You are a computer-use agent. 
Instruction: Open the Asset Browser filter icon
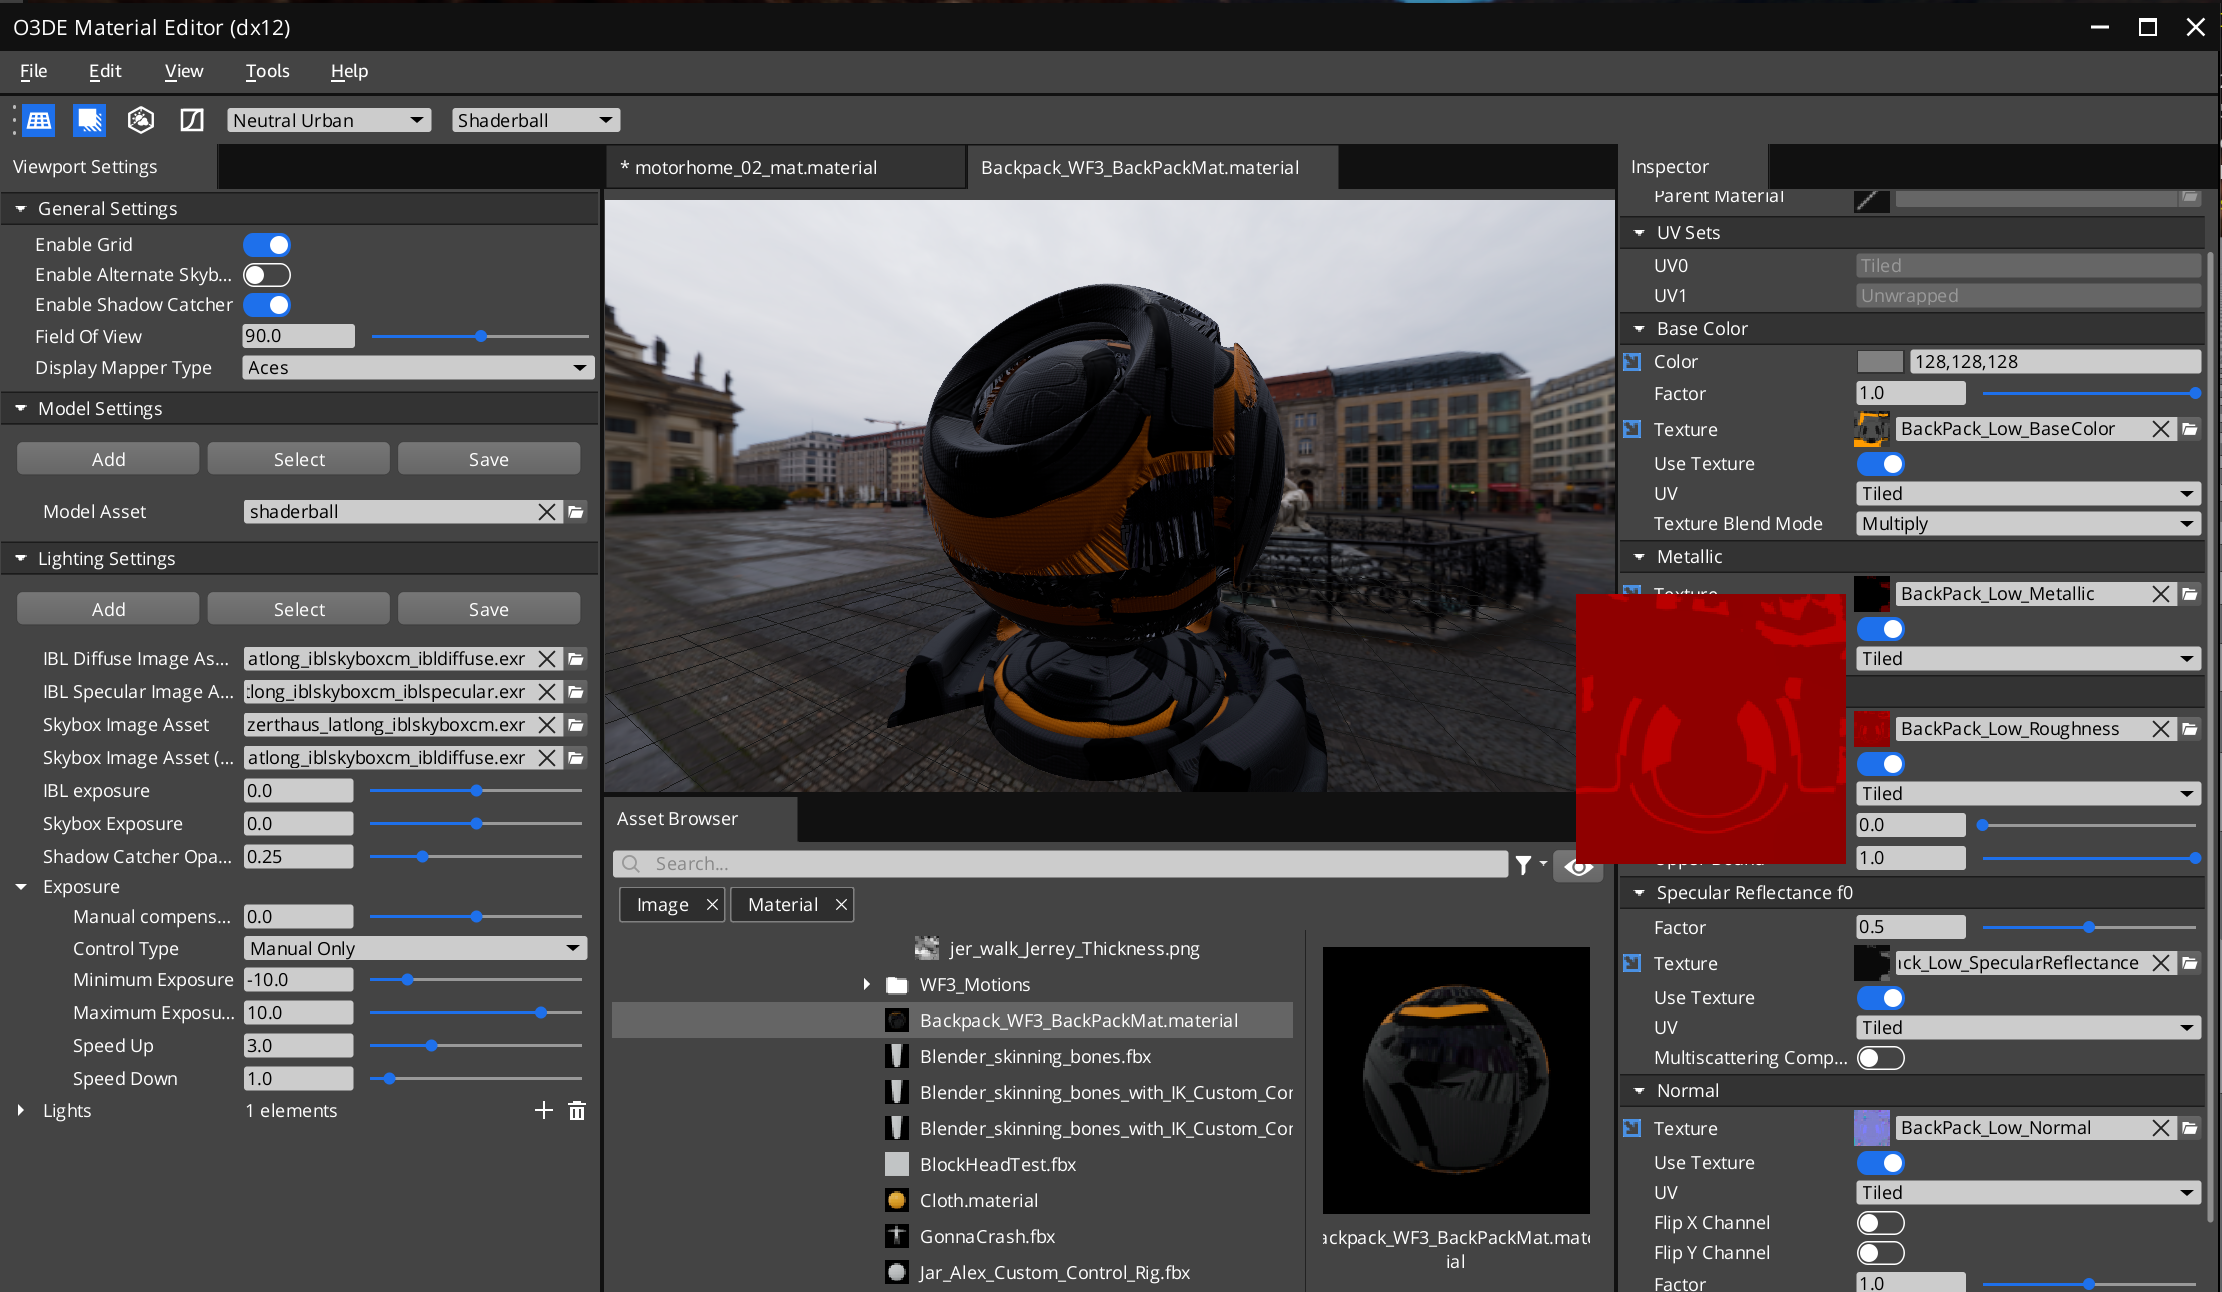(x=1524, y=865)
